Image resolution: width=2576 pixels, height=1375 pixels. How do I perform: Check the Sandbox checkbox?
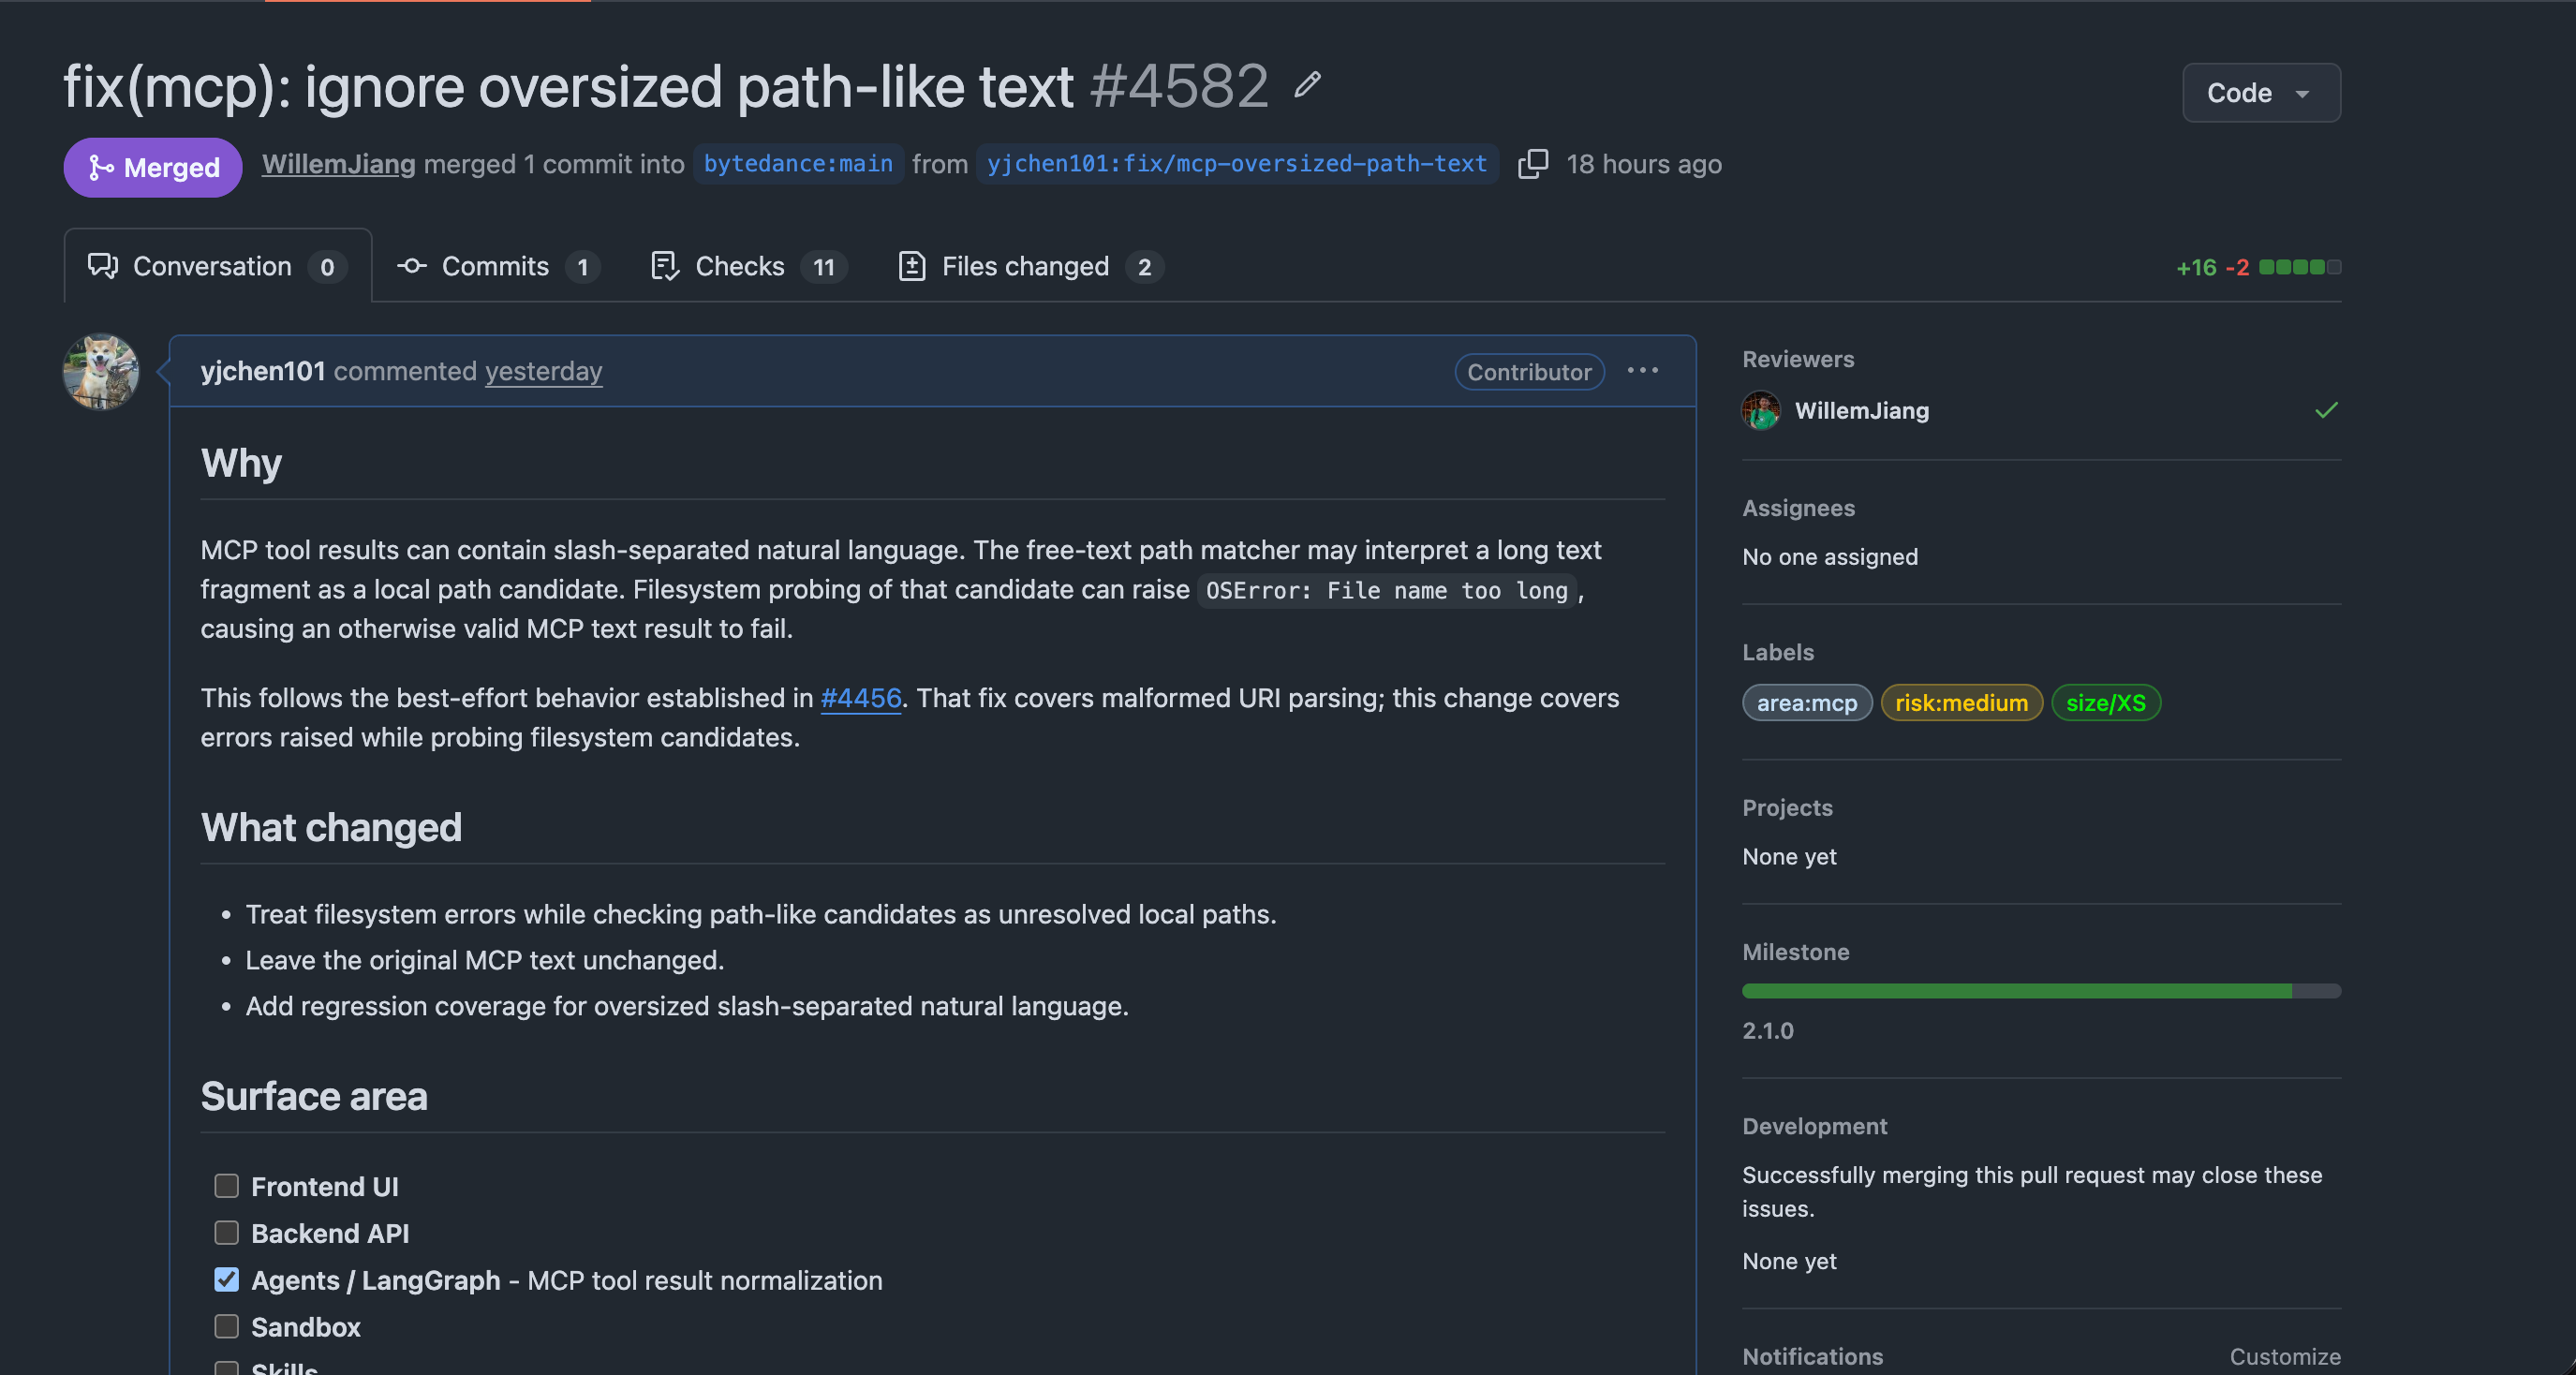pyautogui.click(x=227, y=1327)
